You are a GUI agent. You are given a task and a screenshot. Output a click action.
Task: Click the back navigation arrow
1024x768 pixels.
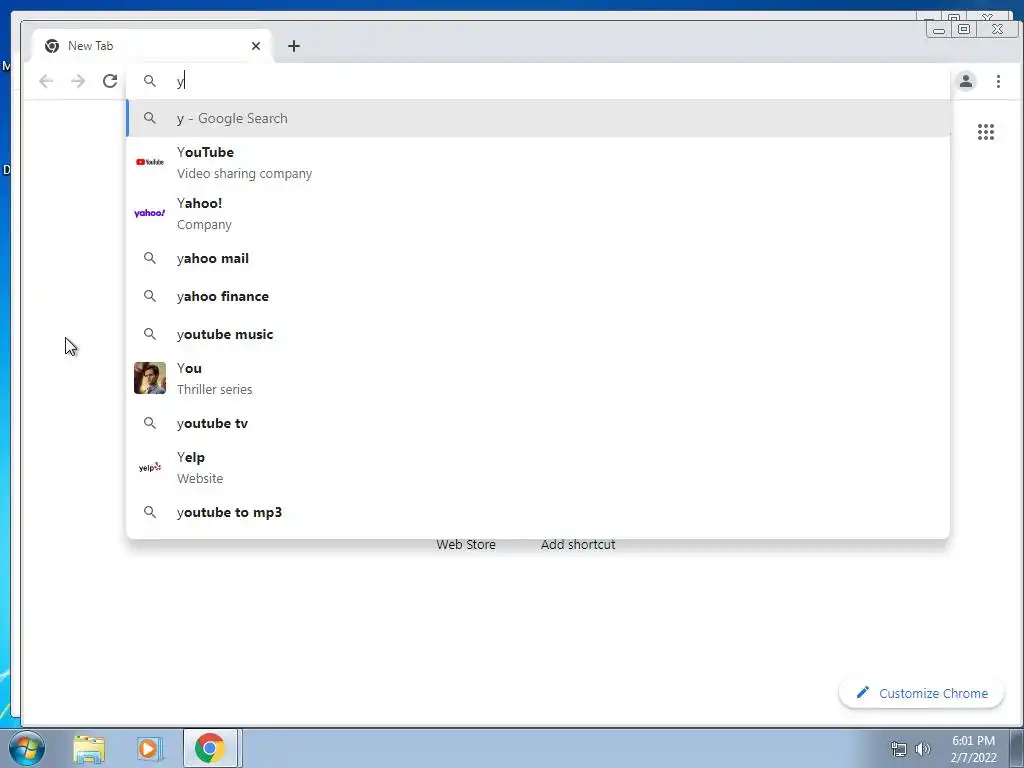[46, 81]
